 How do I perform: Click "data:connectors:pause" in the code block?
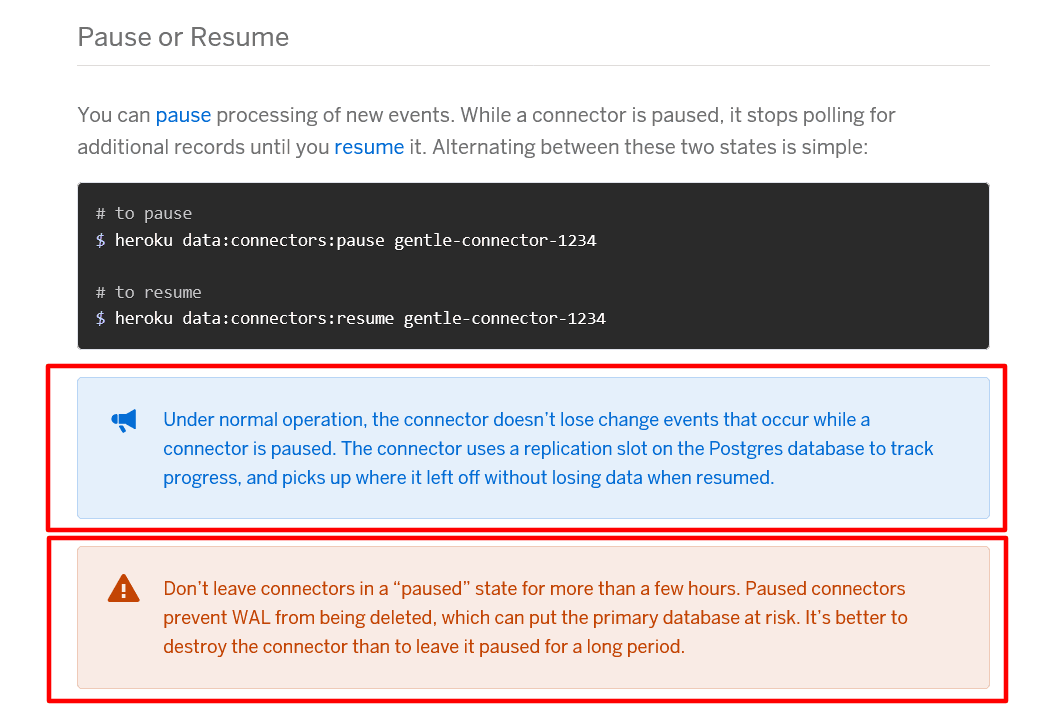(x=283, y=240)
